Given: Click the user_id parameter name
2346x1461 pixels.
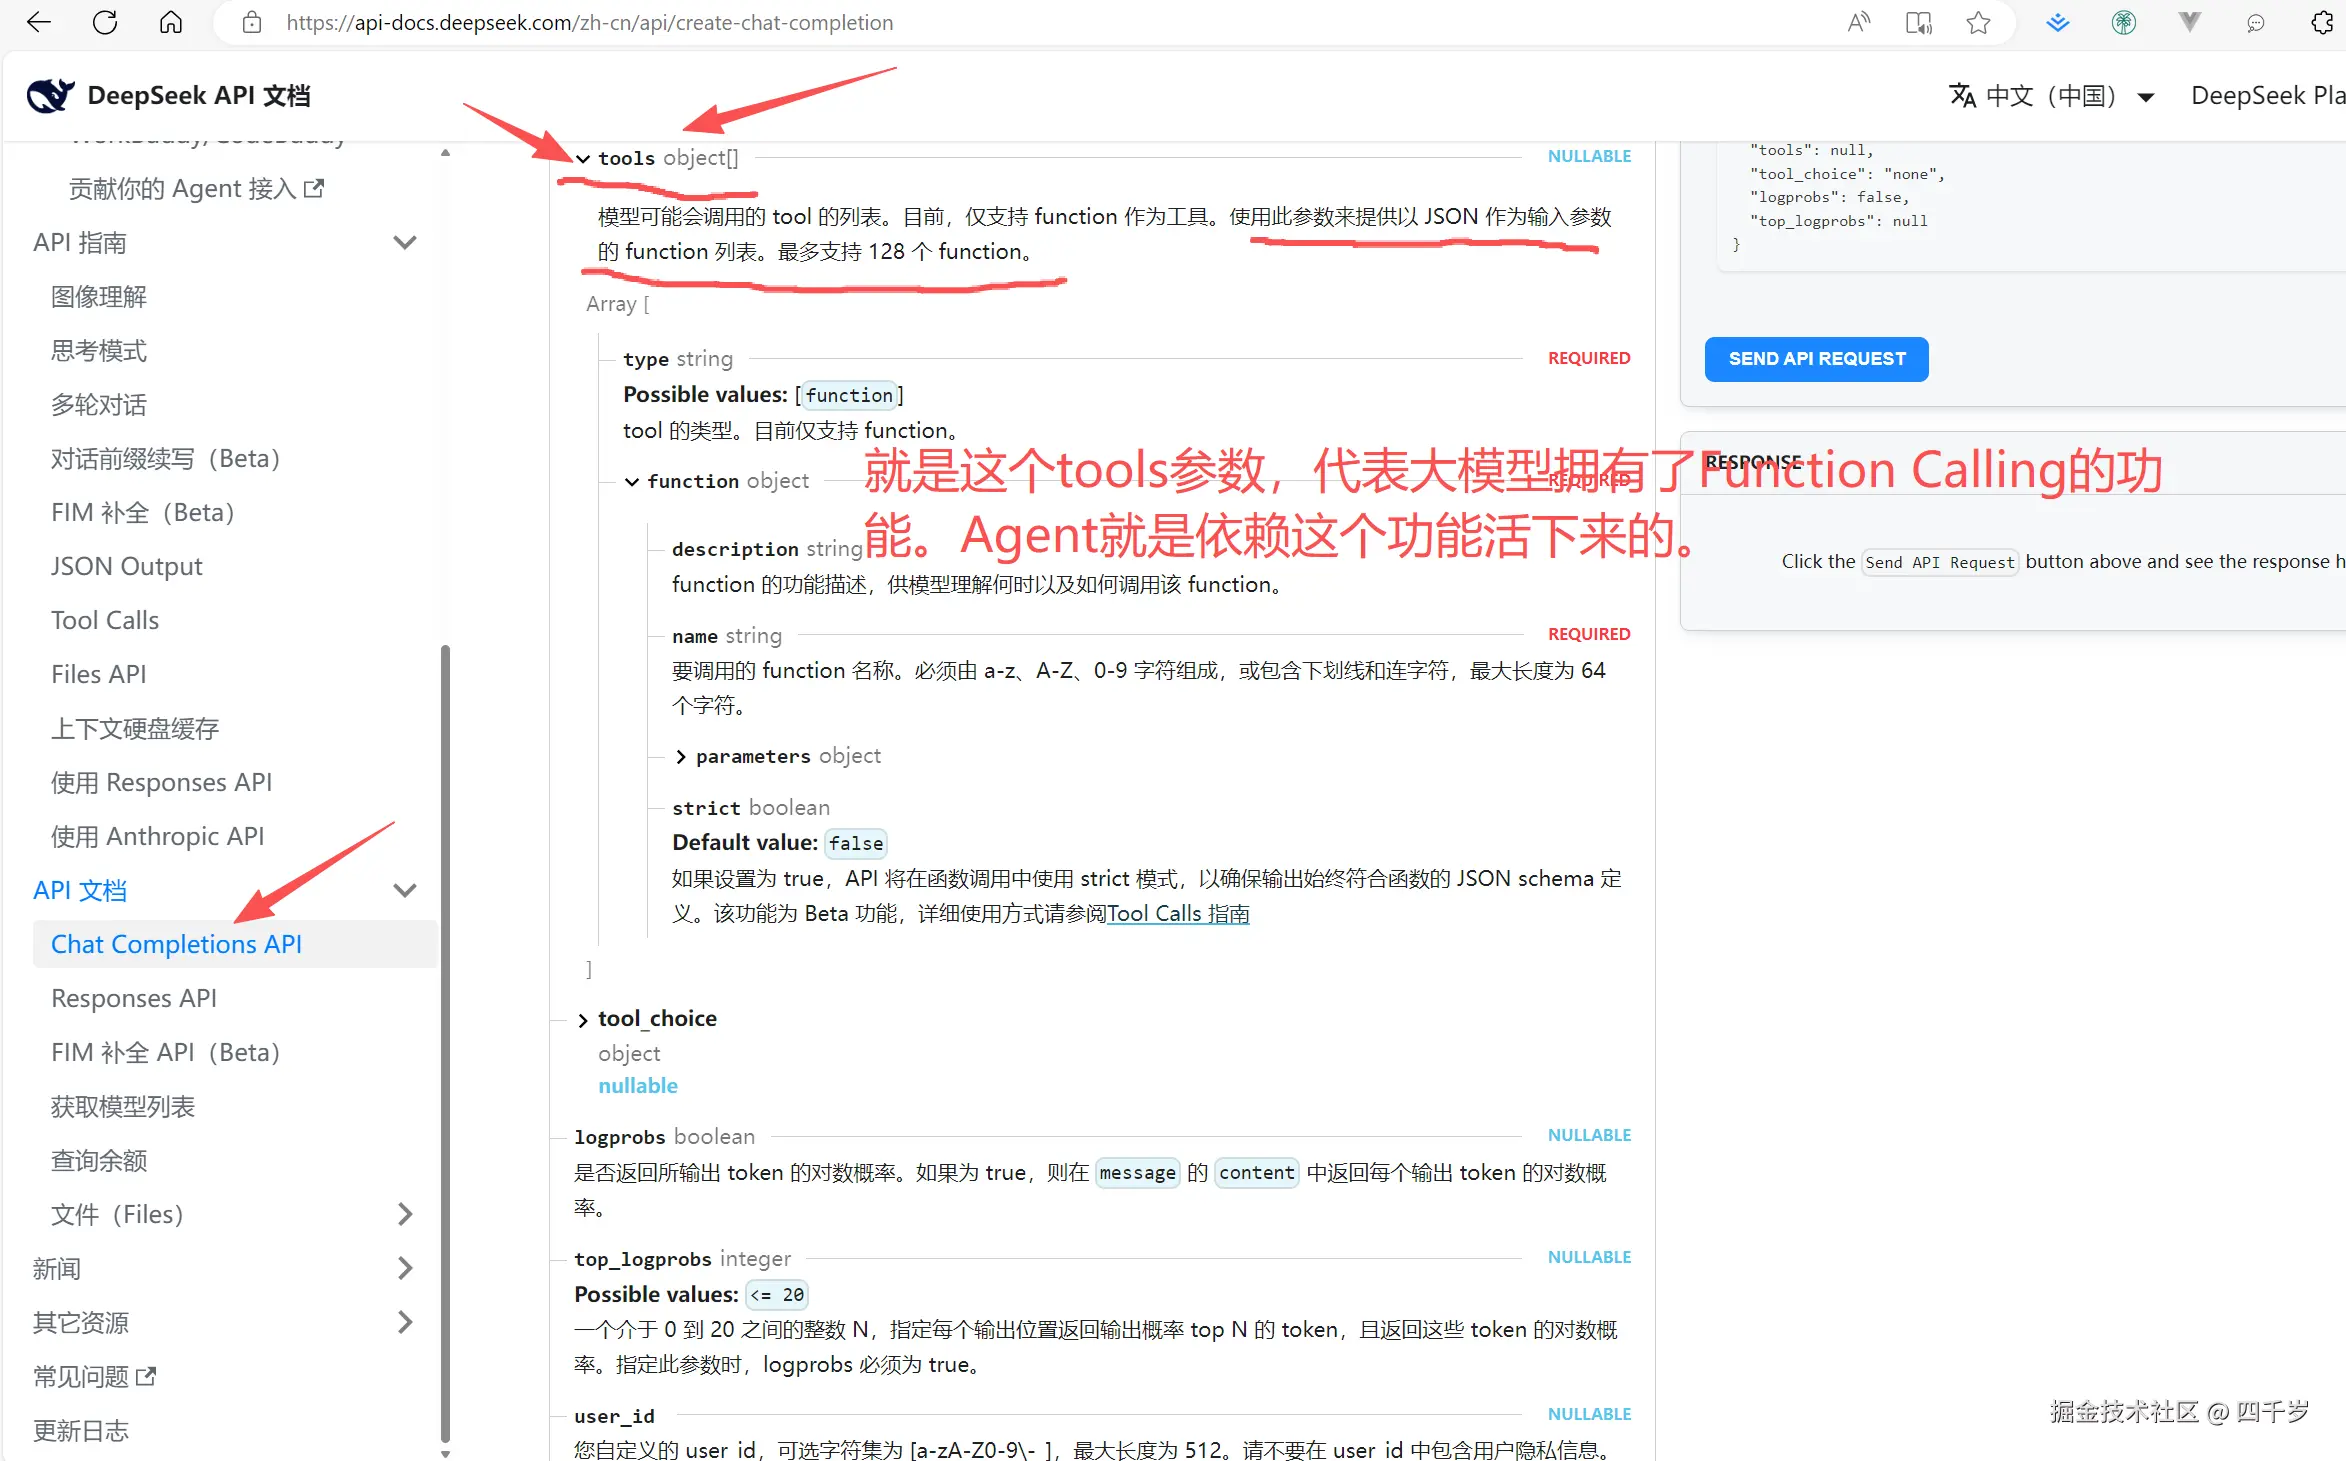Looking at the screenshot, I should pyautogui.click(x=614, y=1415).
